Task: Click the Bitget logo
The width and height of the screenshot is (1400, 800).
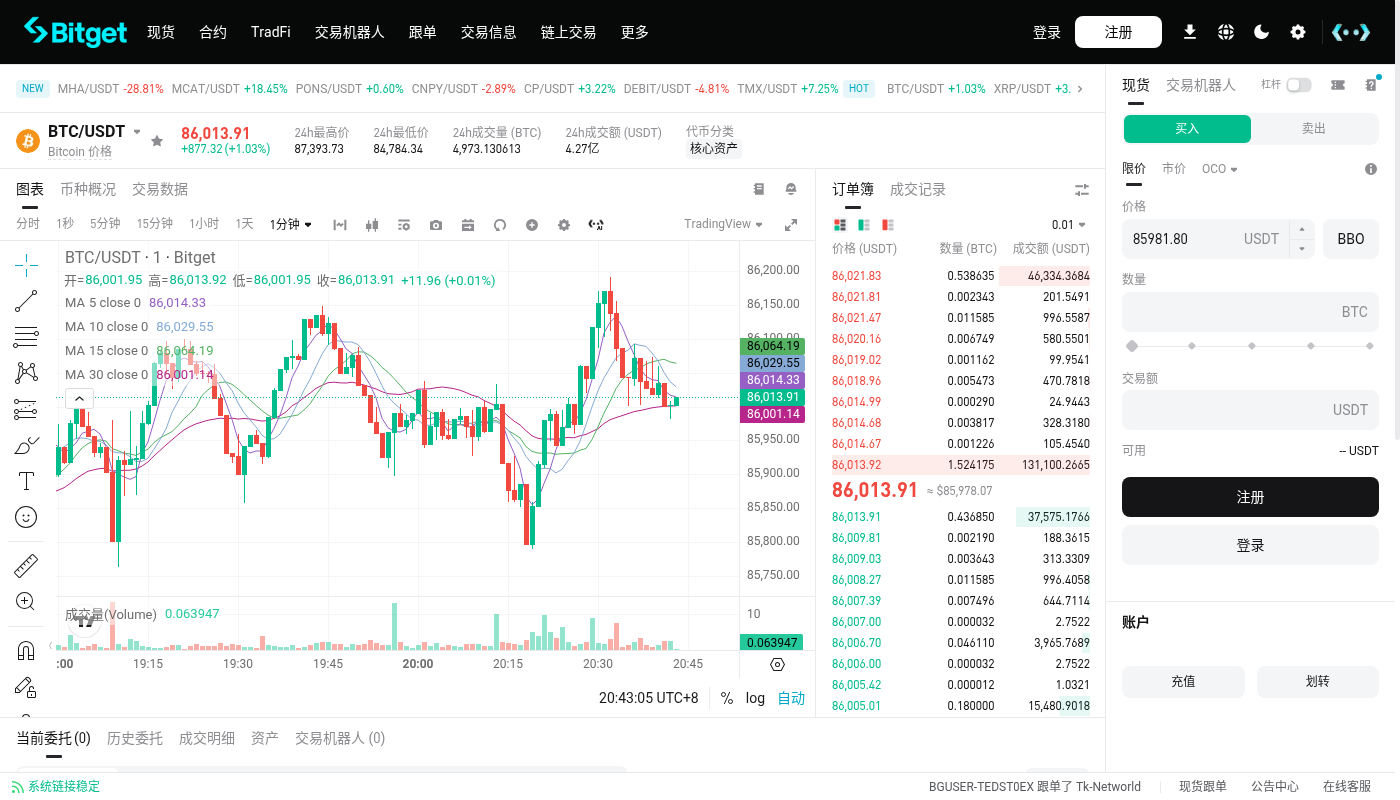Action: [76, 32]
